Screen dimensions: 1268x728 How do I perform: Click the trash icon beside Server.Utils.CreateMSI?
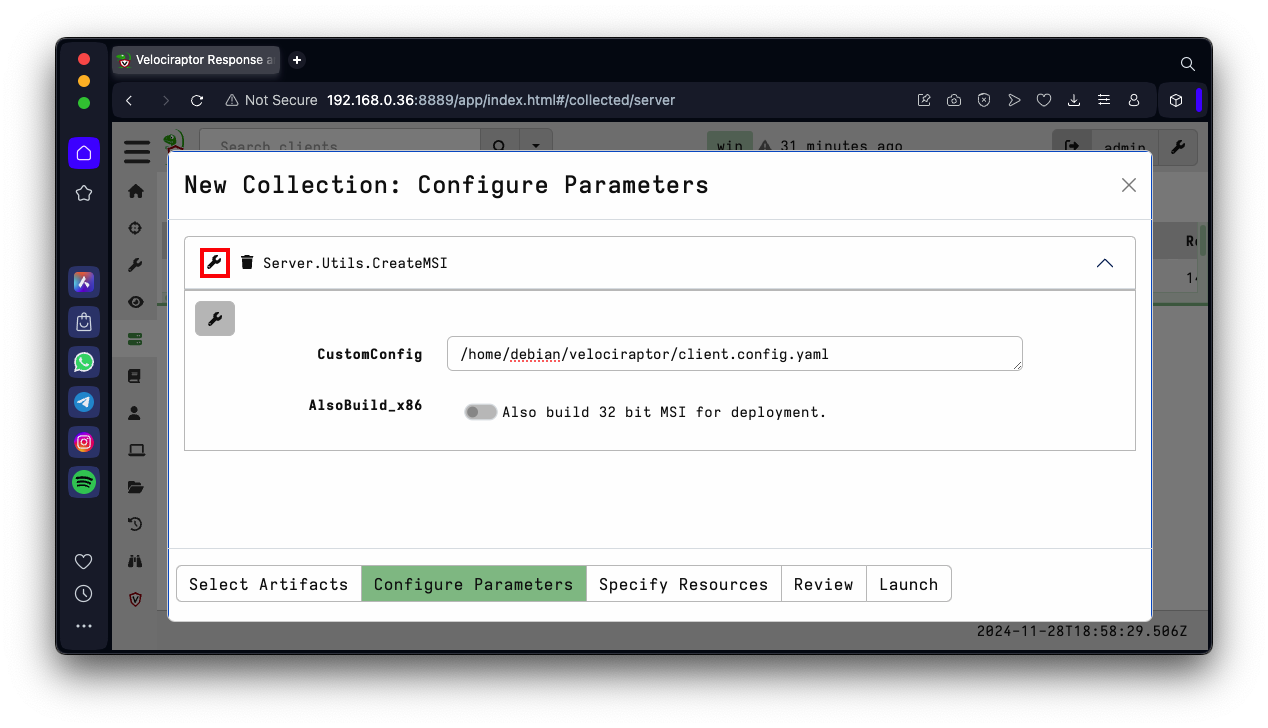247,263
